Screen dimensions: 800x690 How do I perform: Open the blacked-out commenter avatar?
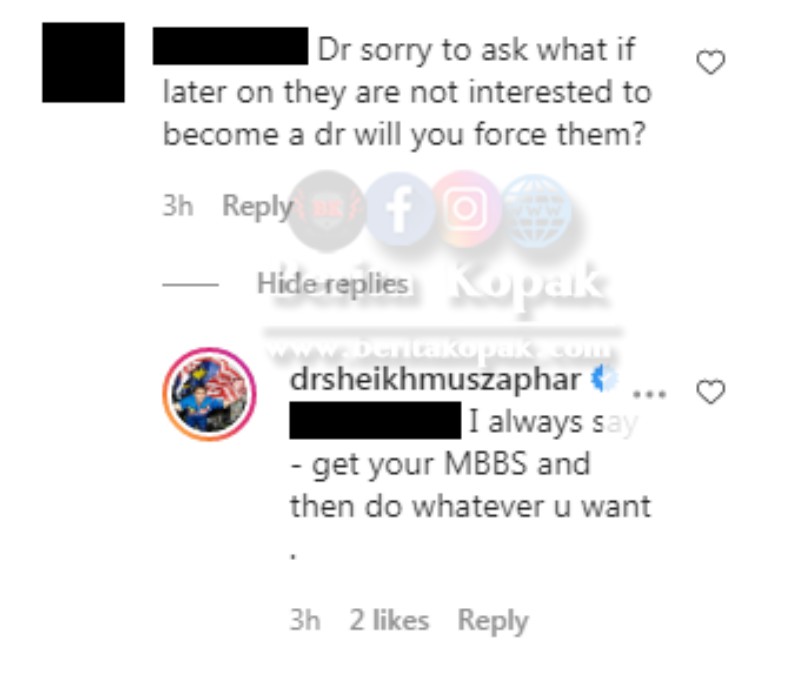point(83,62)
